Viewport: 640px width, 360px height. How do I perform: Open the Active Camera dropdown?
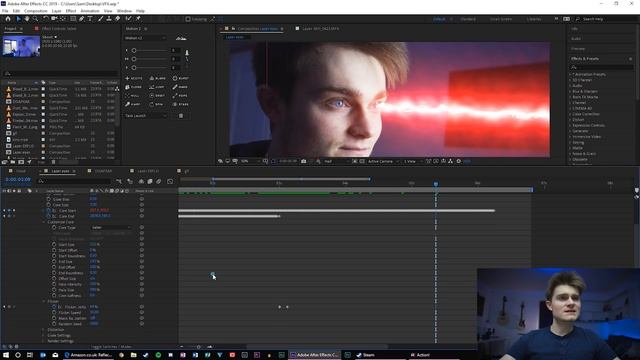pyautogui.click(x=383, y=161)
